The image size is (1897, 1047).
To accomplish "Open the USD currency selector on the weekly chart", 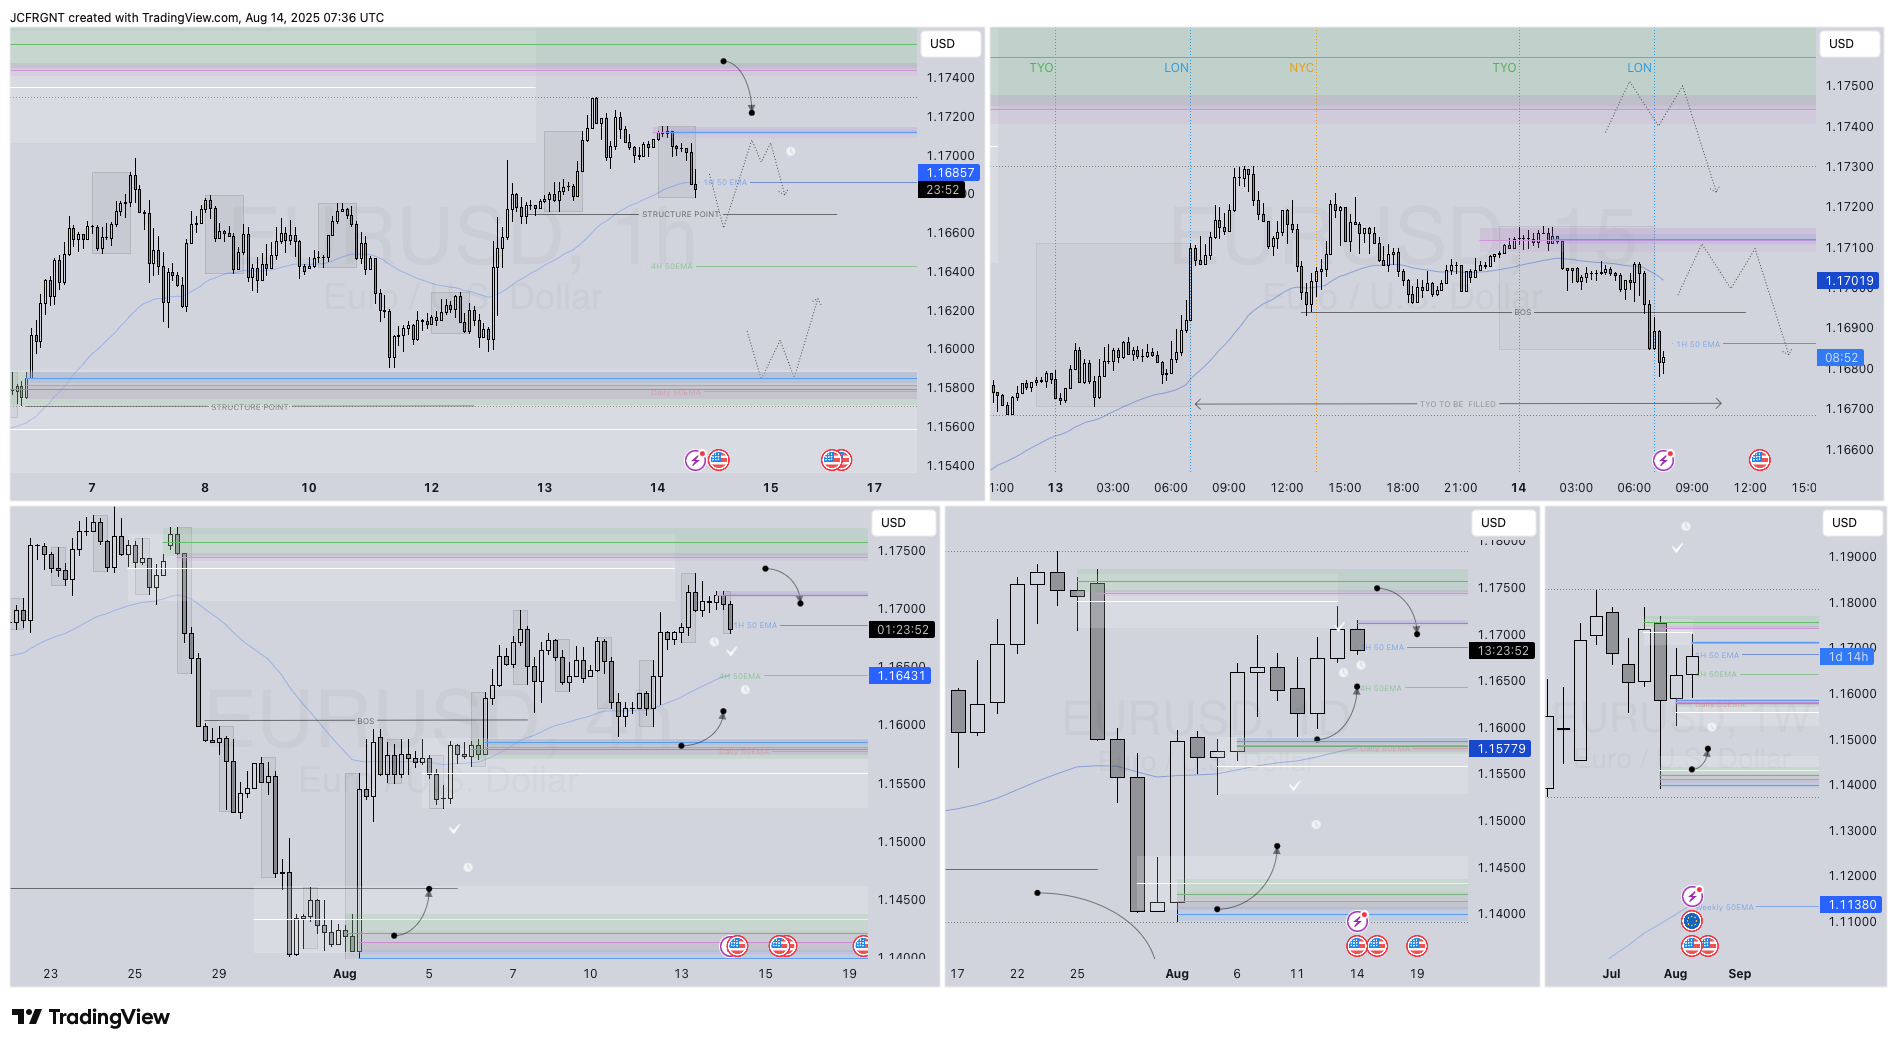I will pos(1852,523).
